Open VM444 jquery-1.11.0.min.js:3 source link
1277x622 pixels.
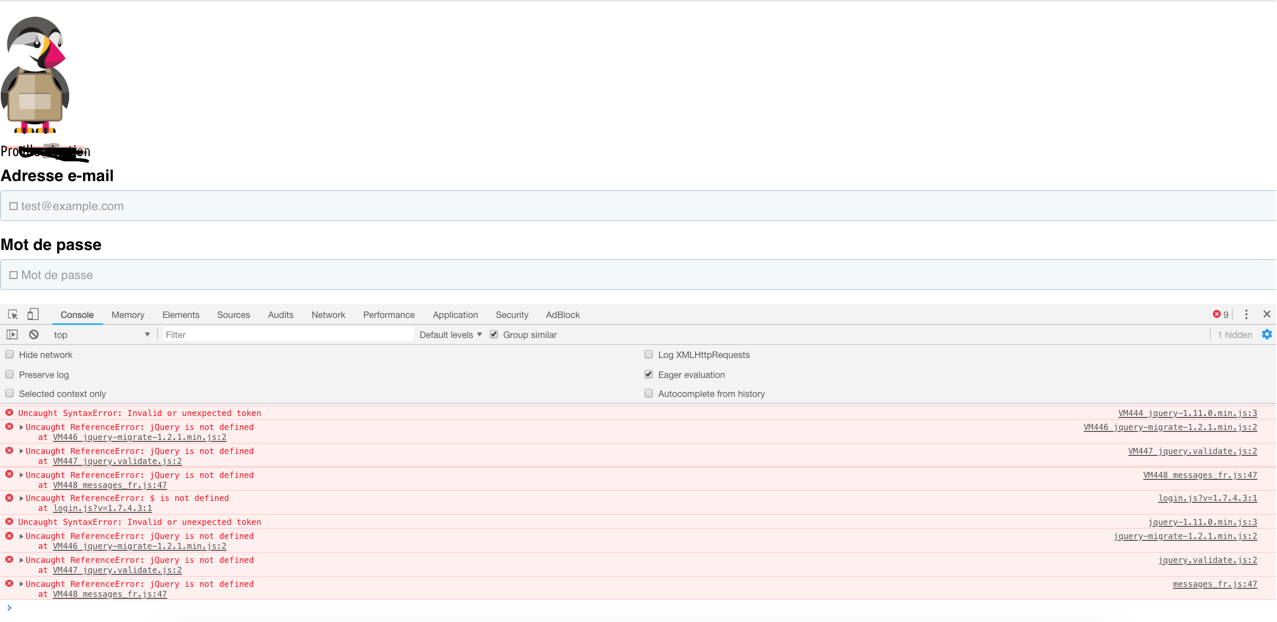tap(1188, 413)
